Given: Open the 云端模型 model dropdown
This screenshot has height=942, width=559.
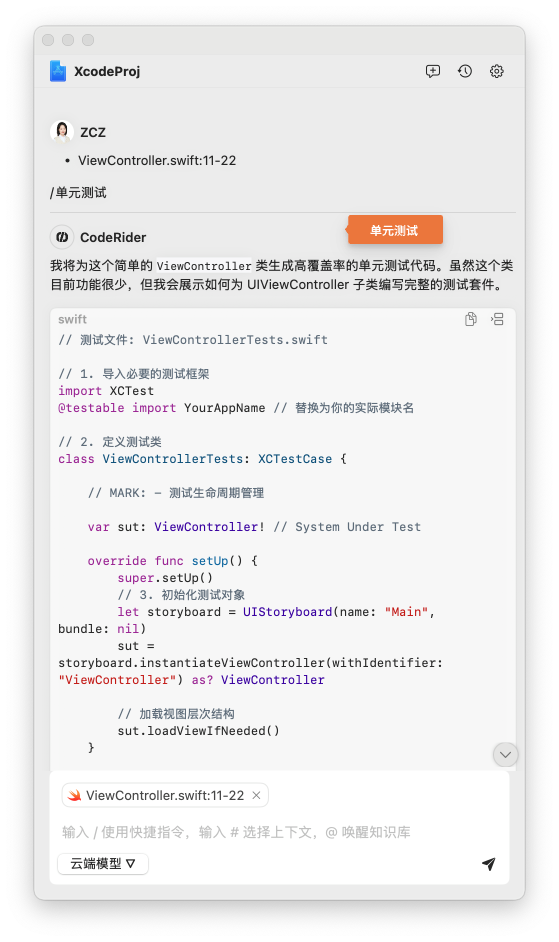Looking at the screenshot, I should coord(103,864).
